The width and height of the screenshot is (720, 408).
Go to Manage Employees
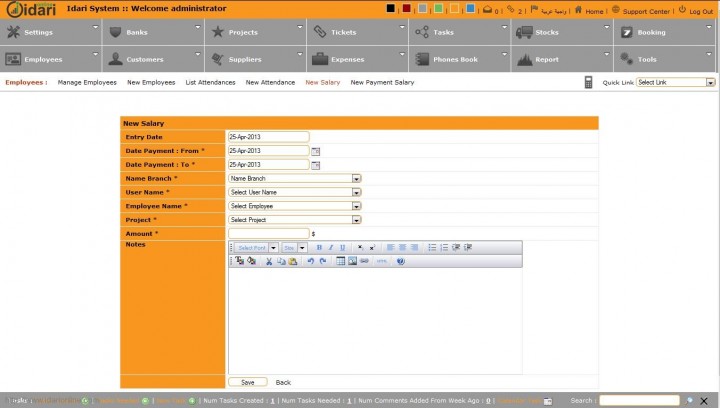(87, 83)
